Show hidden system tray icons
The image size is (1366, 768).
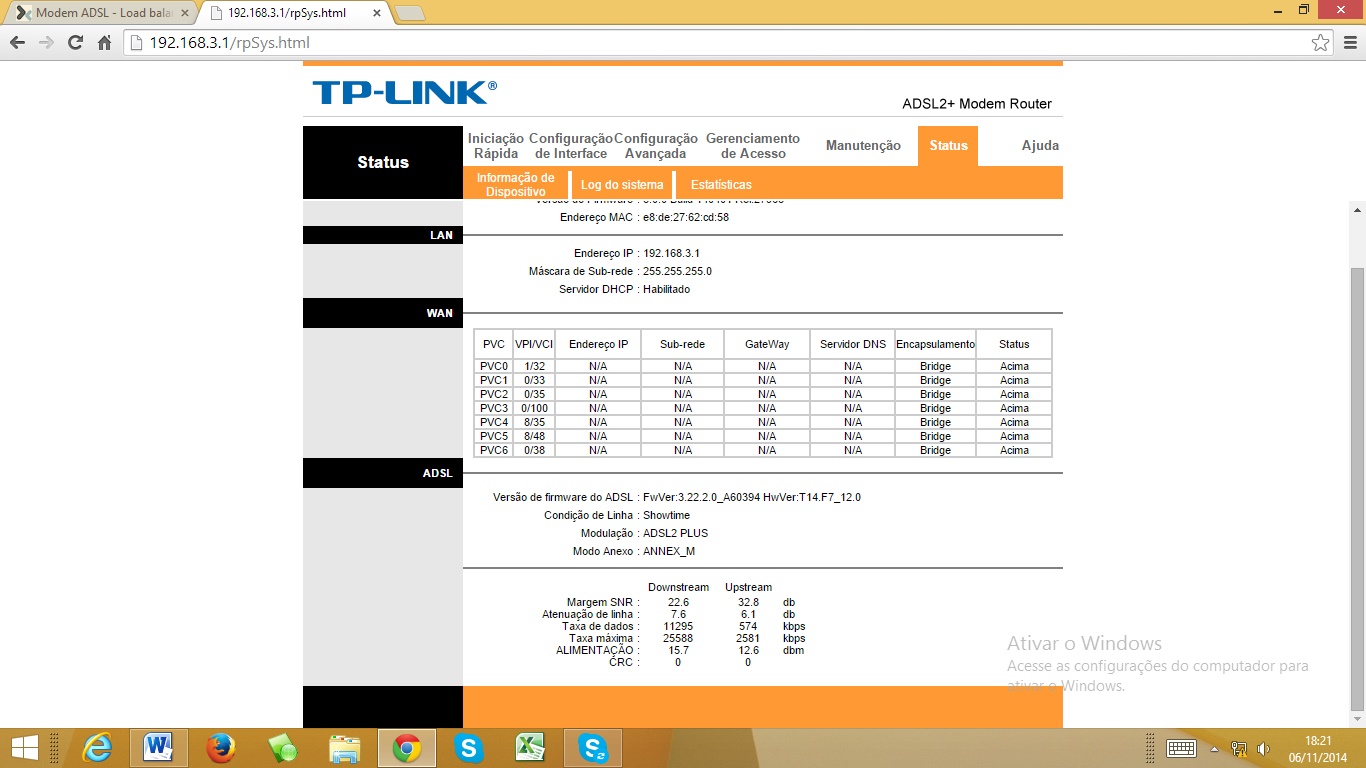(x=1214, y=748)
